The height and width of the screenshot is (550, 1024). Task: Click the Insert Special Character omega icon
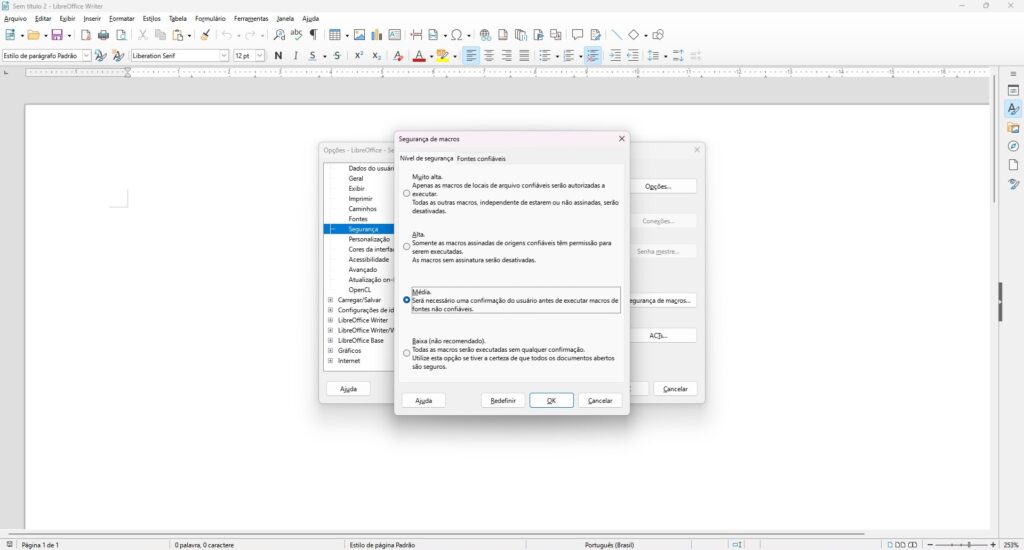pyautogui.click(x=456, y=35)
